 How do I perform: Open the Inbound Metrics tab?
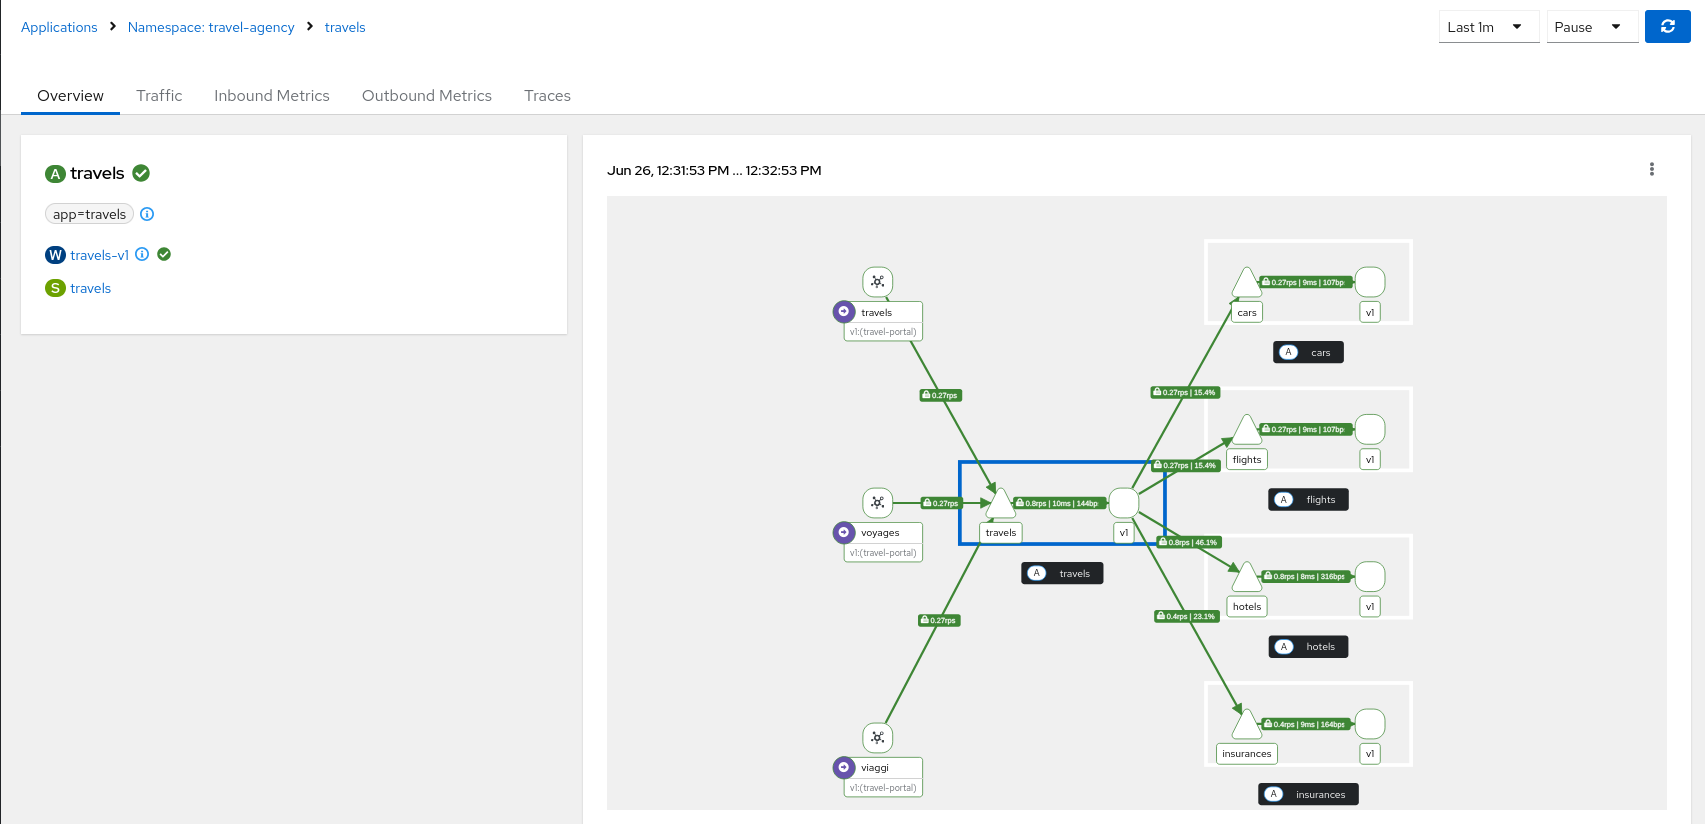tap(271, 96)
